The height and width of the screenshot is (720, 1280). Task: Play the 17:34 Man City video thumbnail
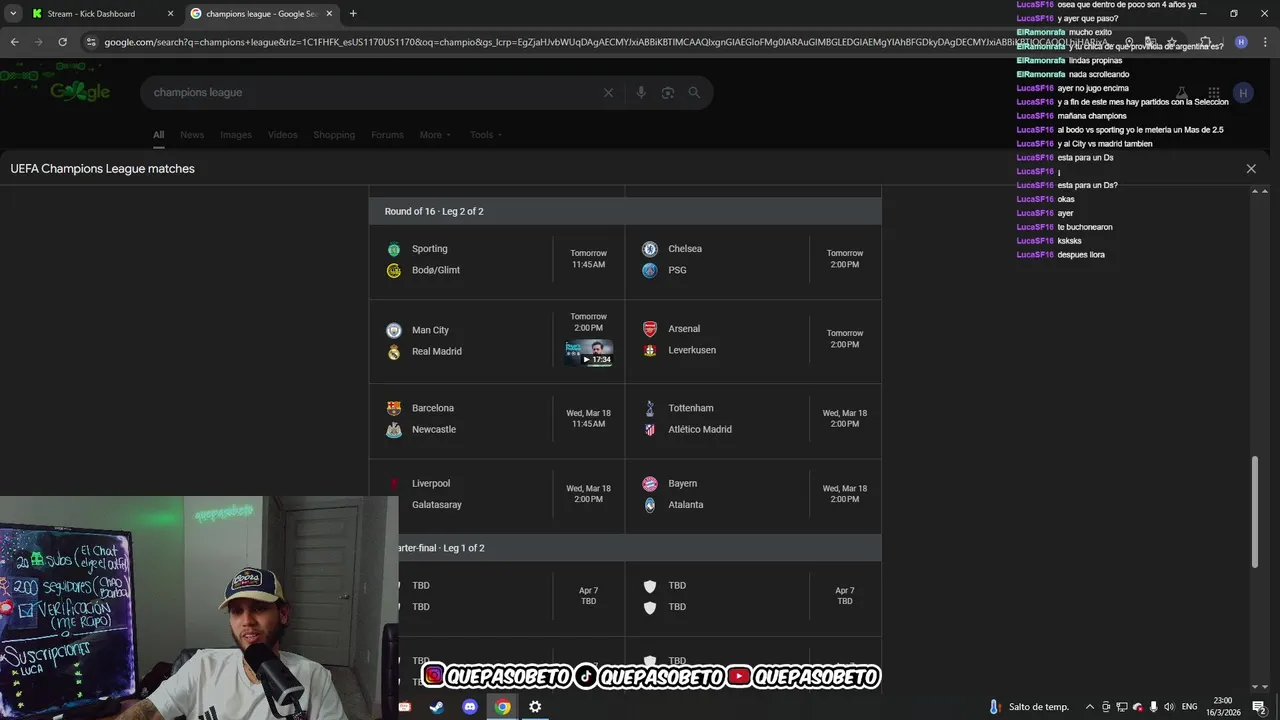click(x=589, y=353)
